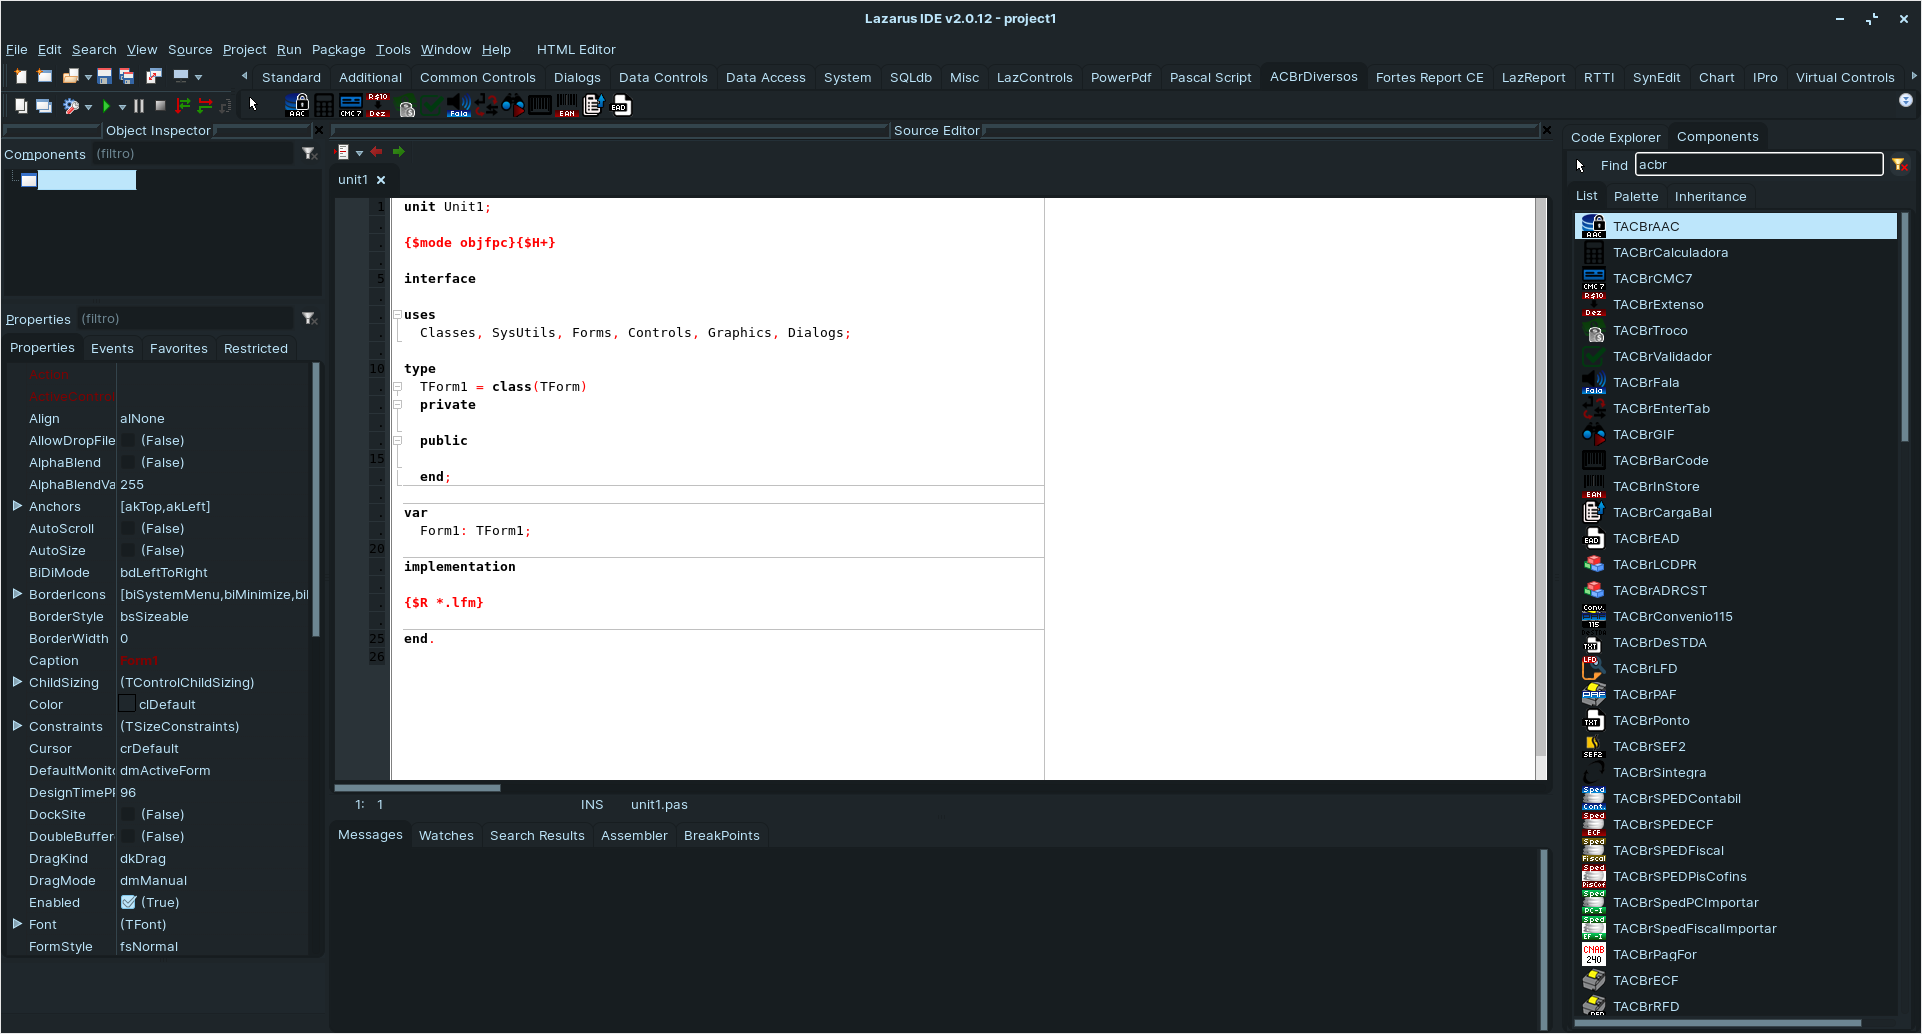1922x1034 pixels.
Task: Toggle the AllowDropFiles checkbox
Action: click(128, 440)
